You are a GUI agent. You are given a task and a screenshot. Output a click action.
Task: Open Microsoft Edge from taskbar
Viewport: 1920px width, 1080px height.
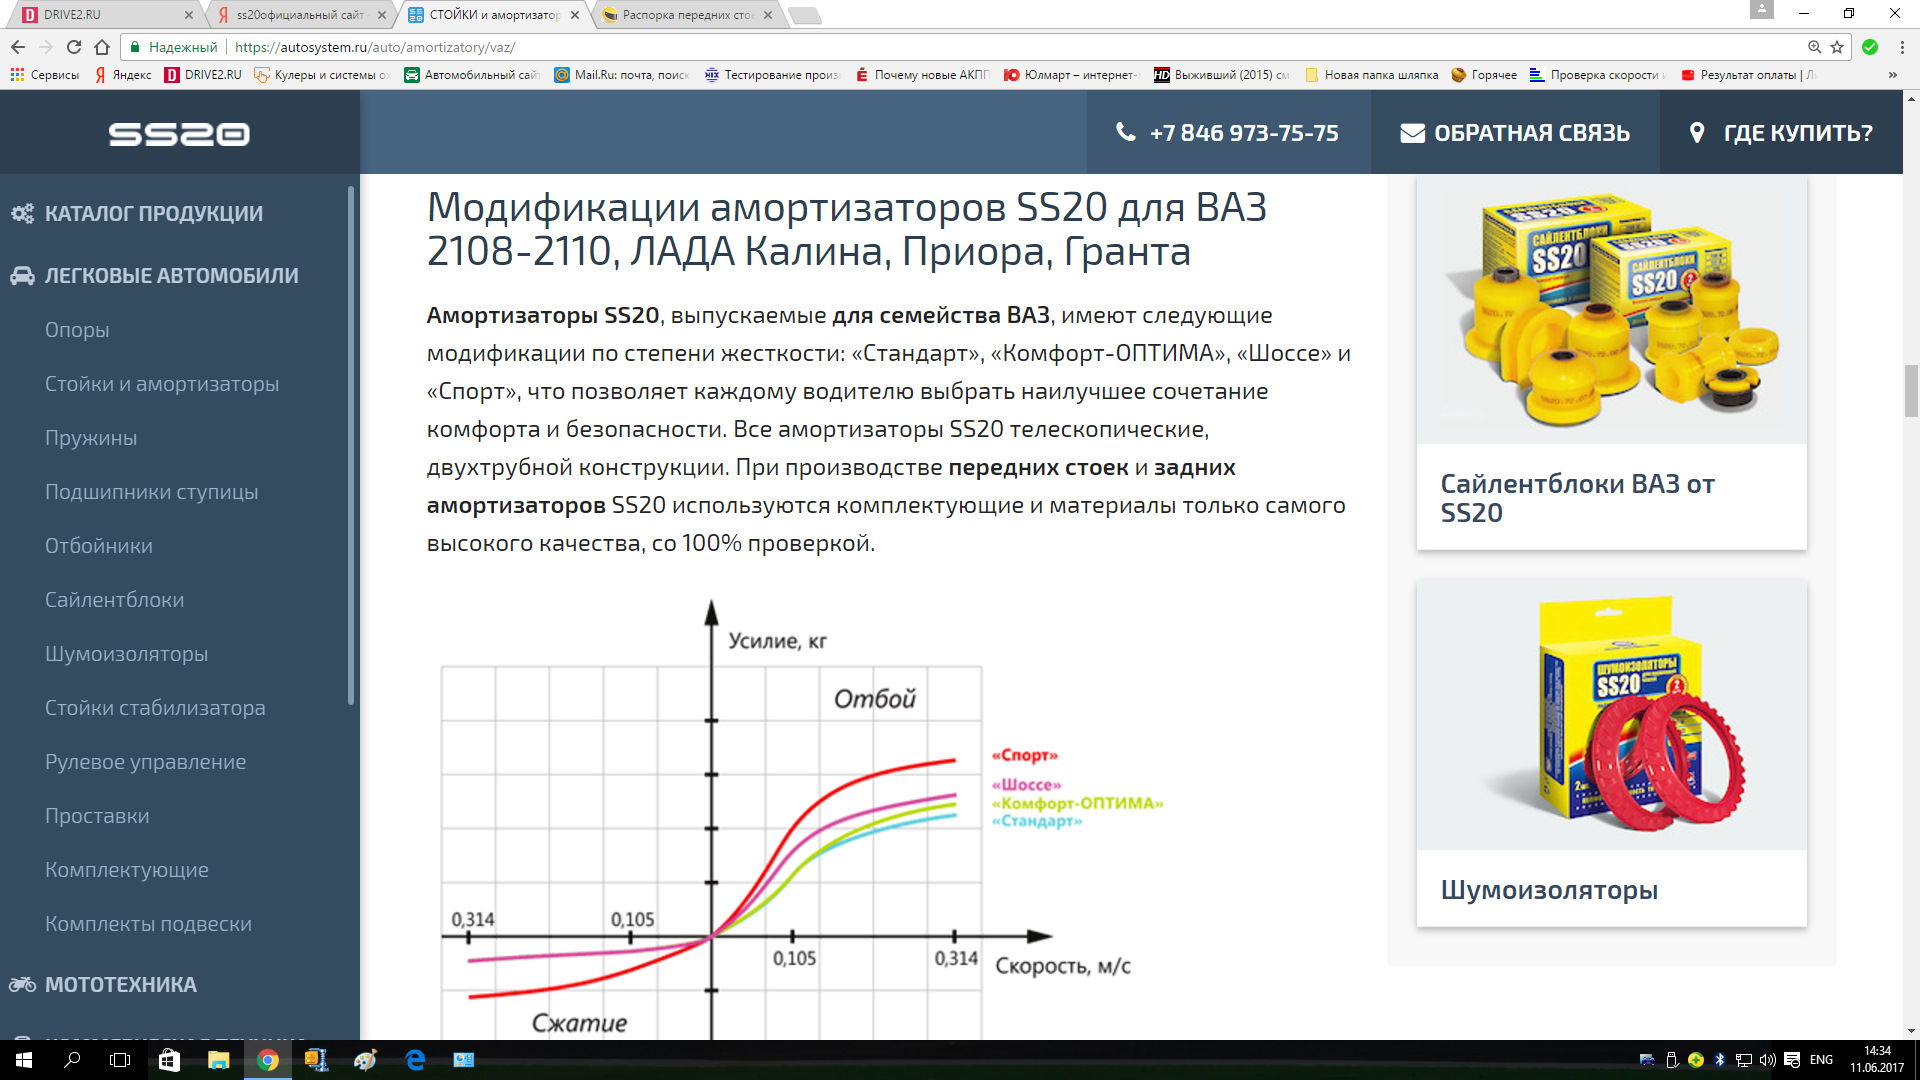[x=415, y=1060]
